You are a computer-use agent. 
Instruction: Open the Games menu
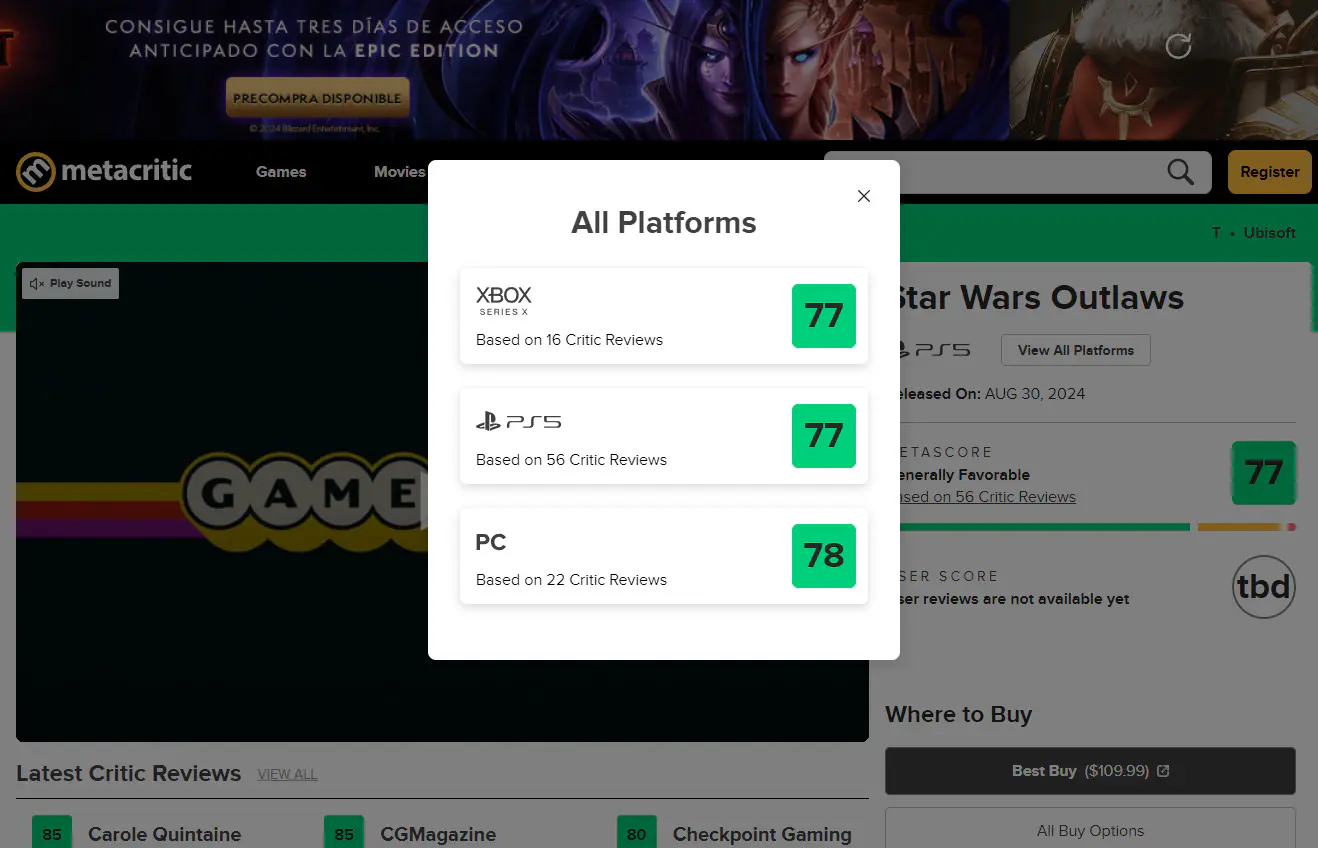point(281,172)
